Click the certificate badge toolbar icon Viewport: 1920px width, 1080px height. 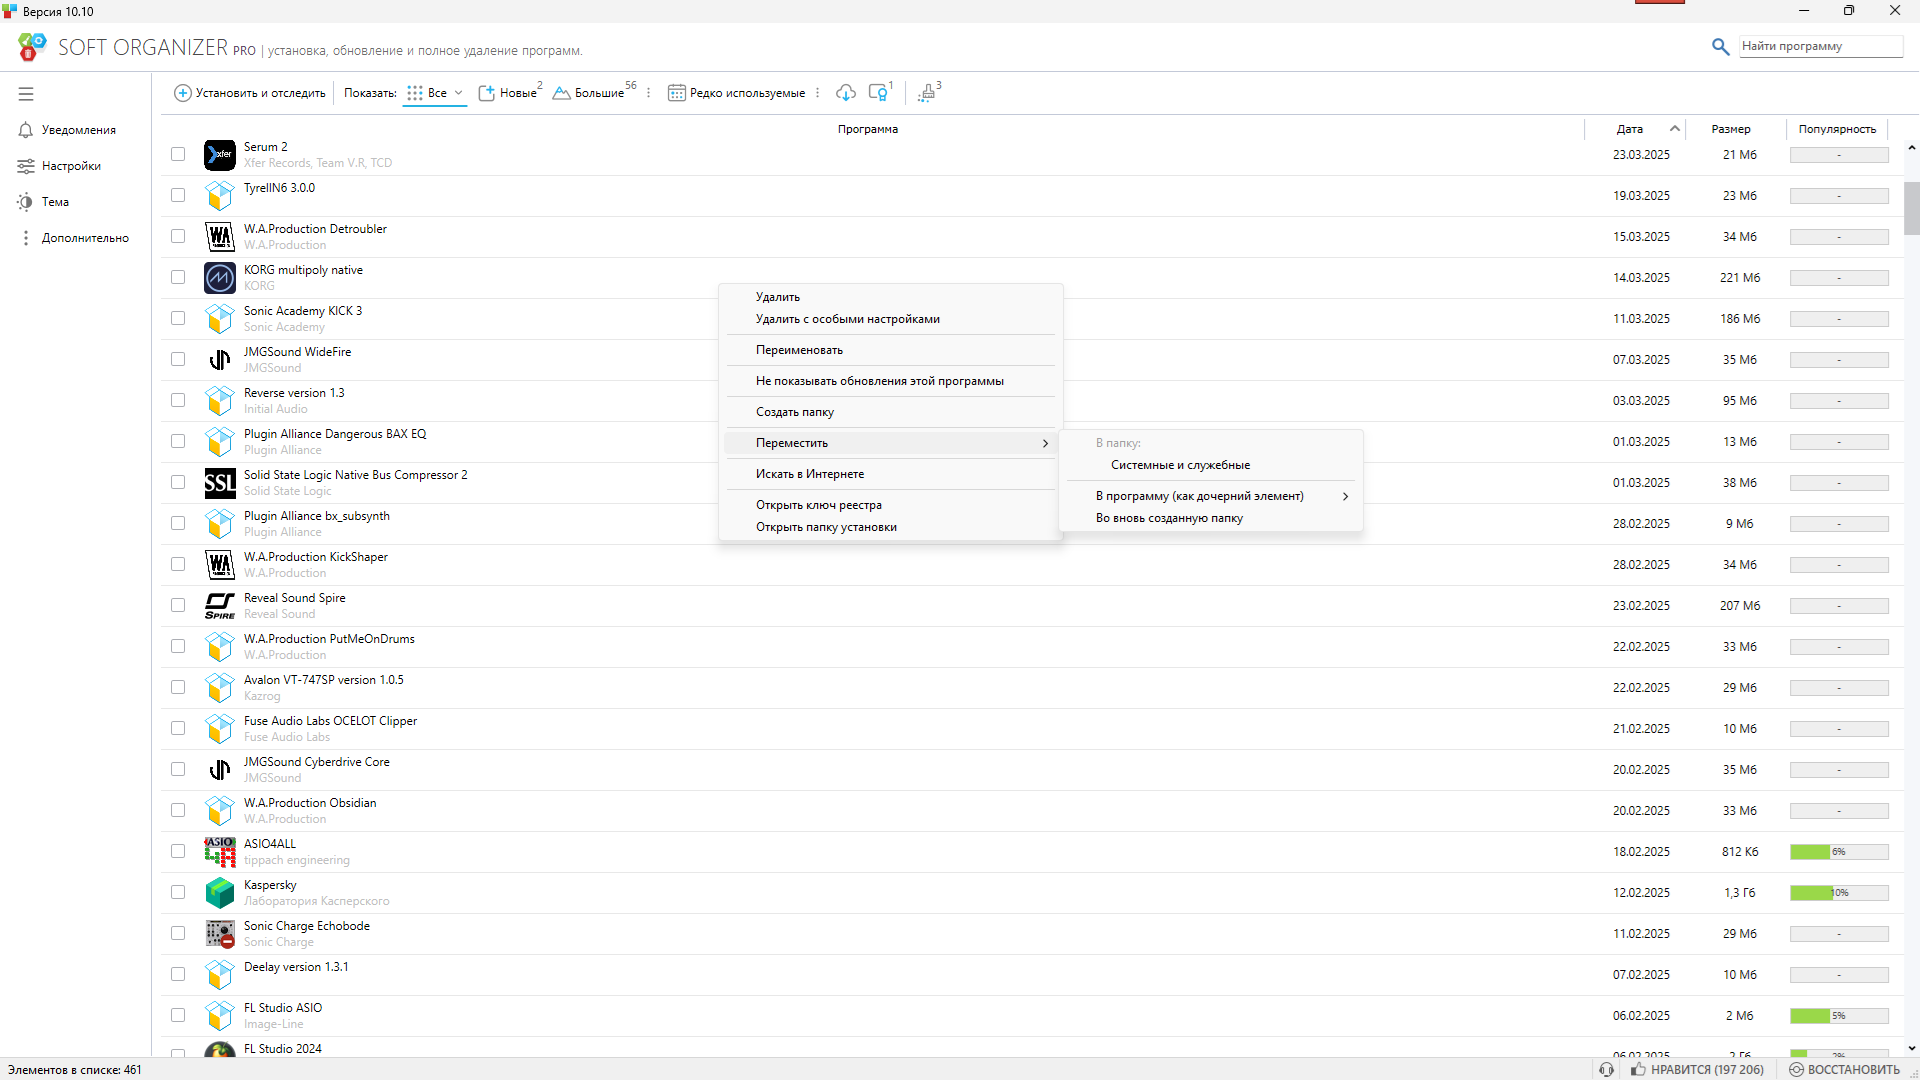878,93
